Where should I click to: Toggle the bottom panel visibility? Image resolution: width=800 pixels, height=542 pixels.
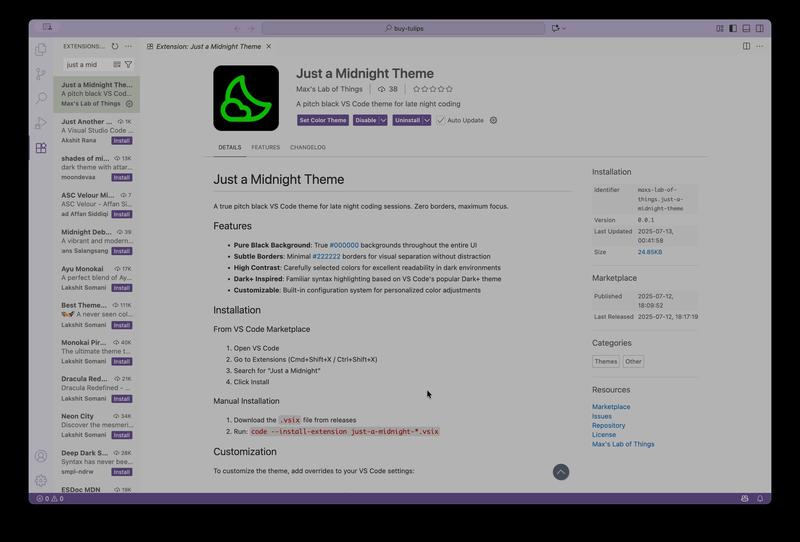(746, 29)
